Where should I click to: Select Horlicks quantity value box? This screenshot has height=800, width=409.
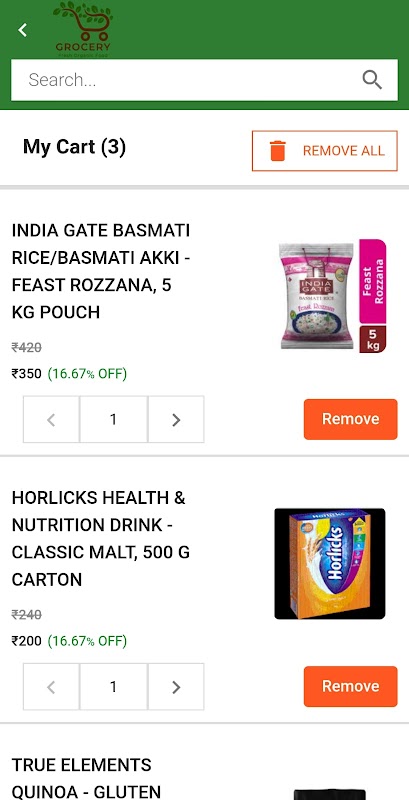[113, 687]
